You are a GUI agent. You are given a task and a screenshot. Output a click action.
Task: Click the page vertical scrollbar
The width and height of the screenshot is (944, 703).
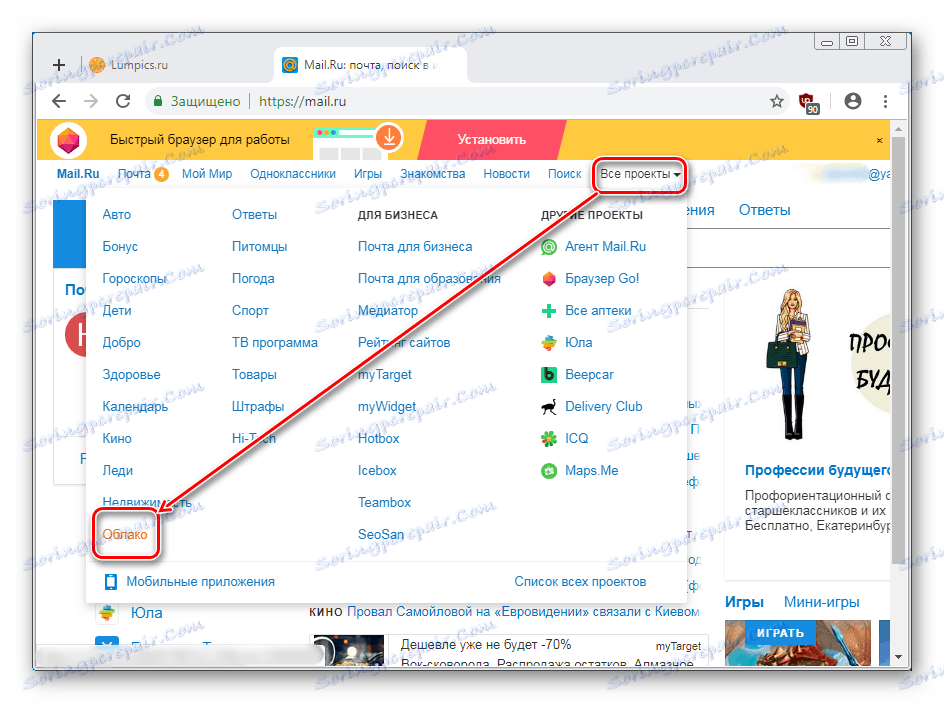coord(898,349)
